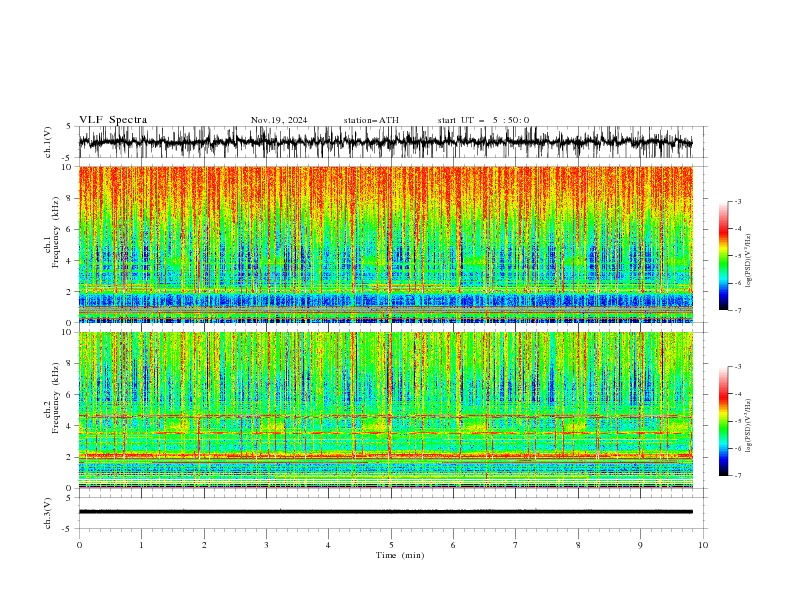The image size is (792, 612).
Task: Click the "VLF Spectra" title text
Action: (x=113, y=120)
